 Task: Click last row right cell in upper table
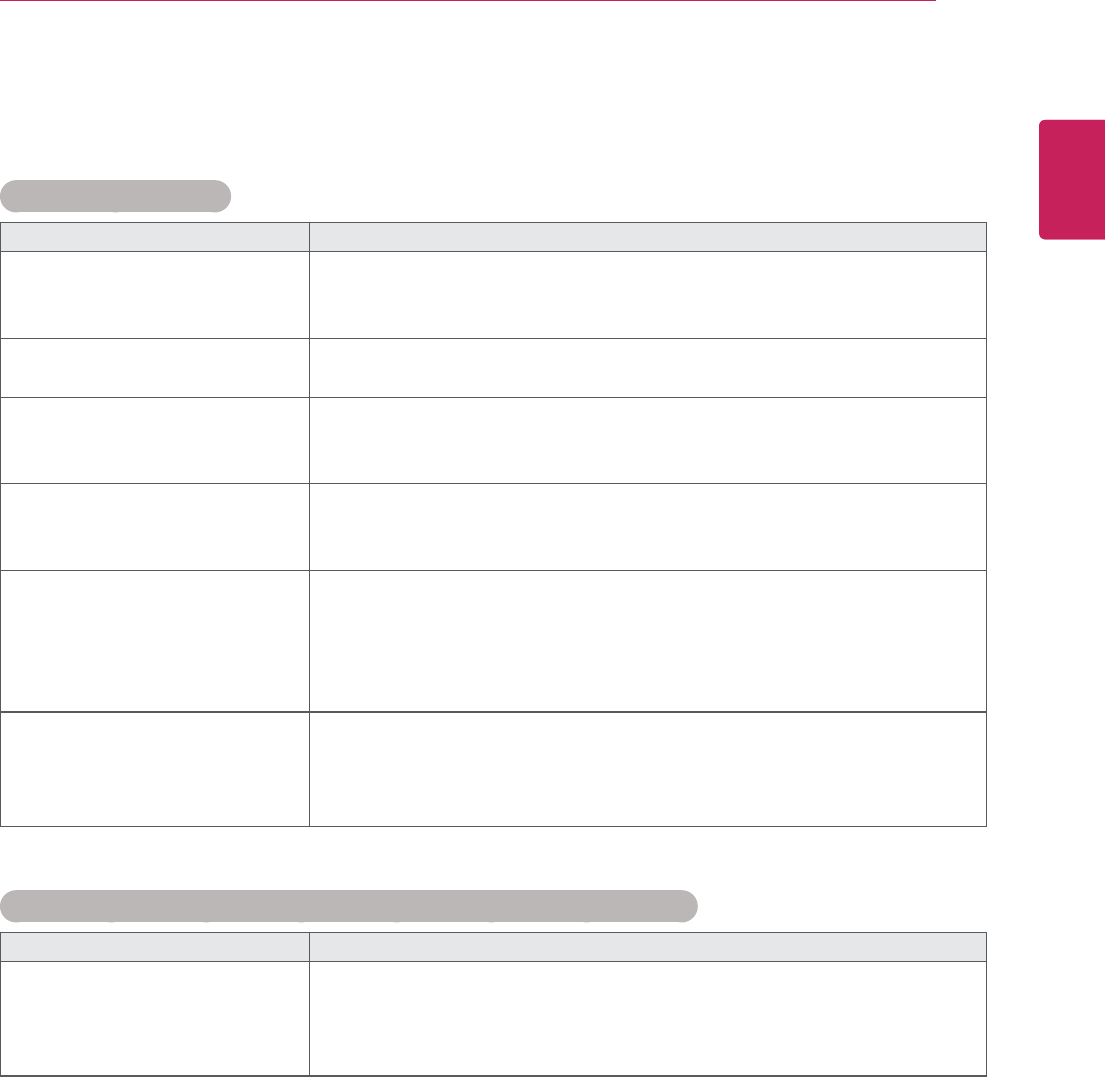click(647, 768)
